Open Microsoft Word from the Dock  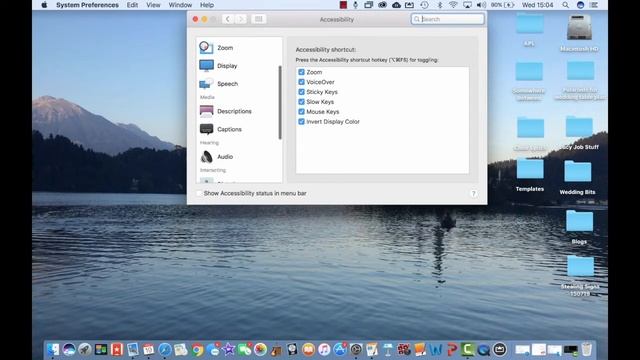tap(436, 349)
